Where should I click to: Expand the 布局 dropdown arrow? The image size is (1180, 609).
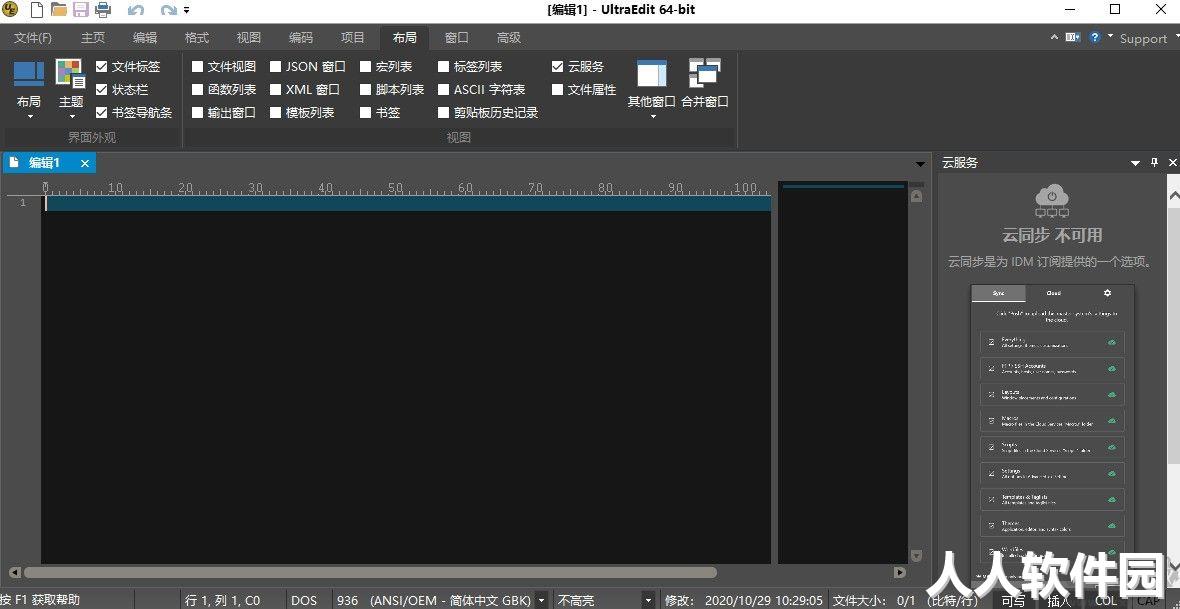pyautogui.click(x=30, y=117)
